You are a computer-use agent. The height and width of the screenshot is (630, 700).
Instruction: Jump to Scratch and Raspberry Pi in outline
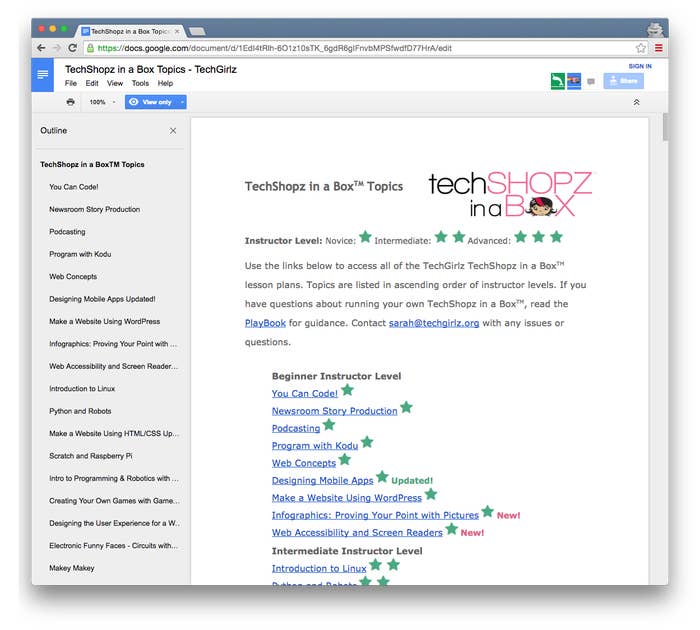coord(91,455)
